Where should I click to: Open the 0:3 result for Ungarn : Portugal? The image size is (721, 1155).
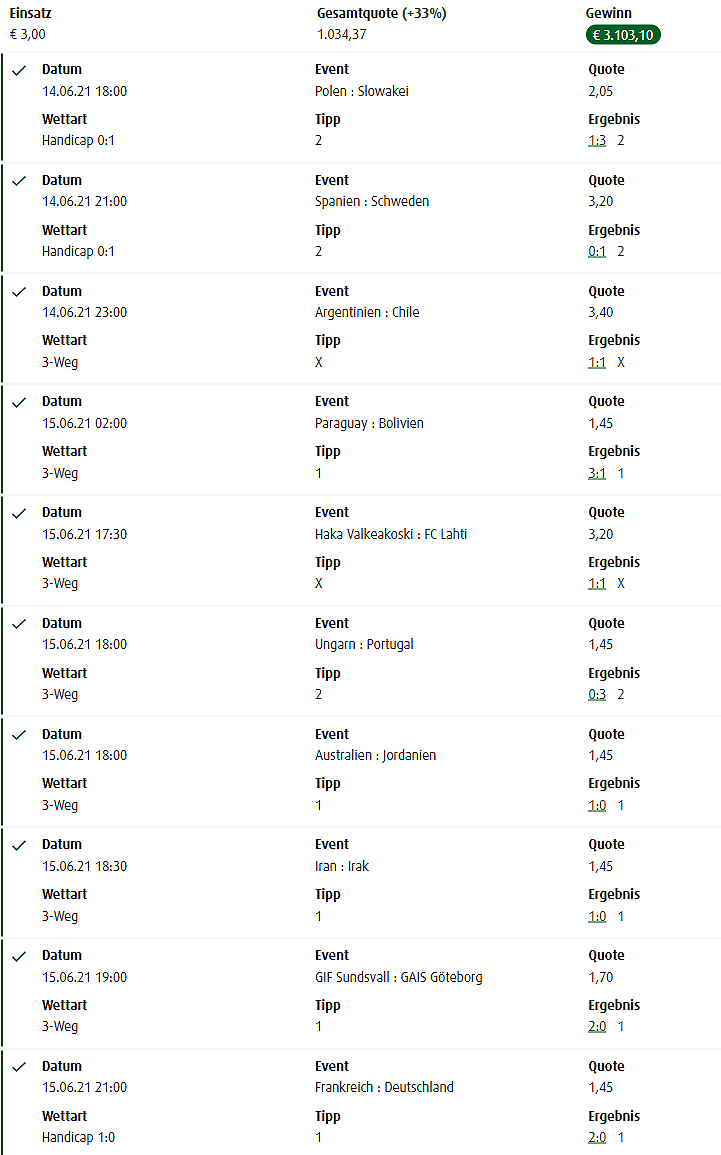coord(597,694)
